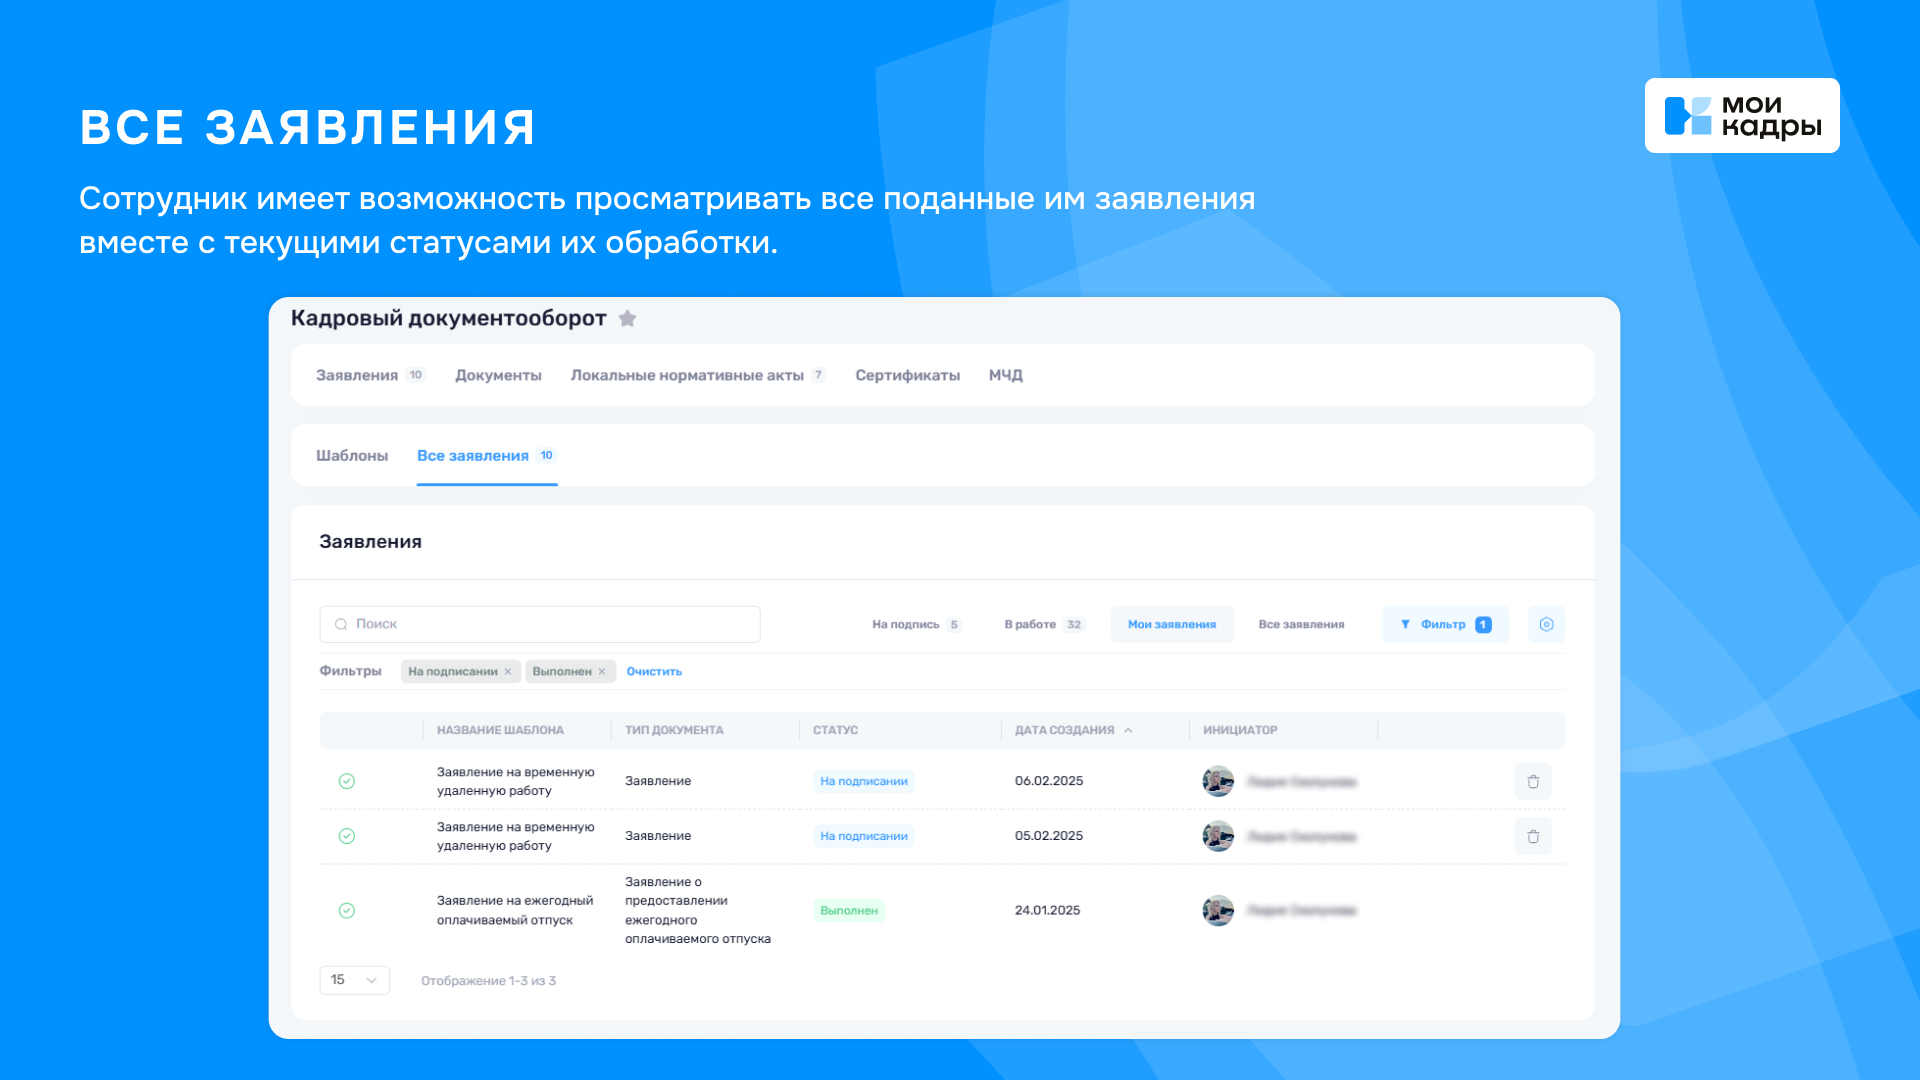The width and height of the screenshot is (1920, 1080).
Task: Collapse the Дата создания sort chevron
Action: (1129, 730)
